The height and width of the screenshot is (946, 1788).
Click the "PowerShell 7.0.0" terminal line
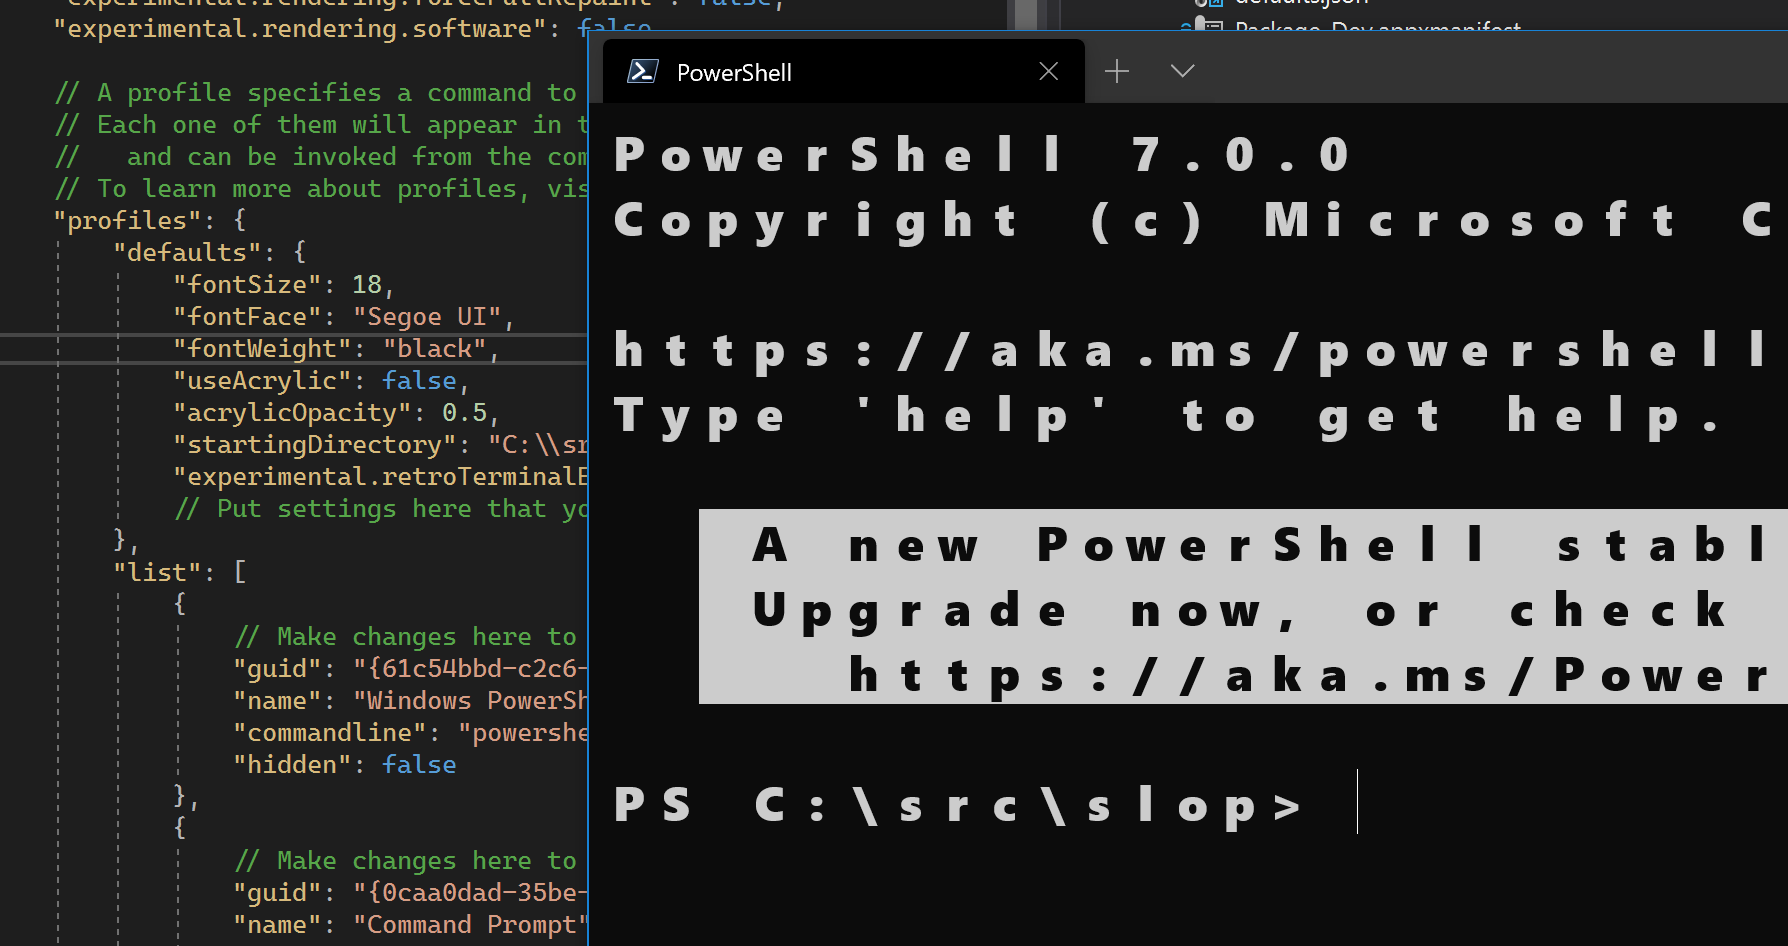981,155
